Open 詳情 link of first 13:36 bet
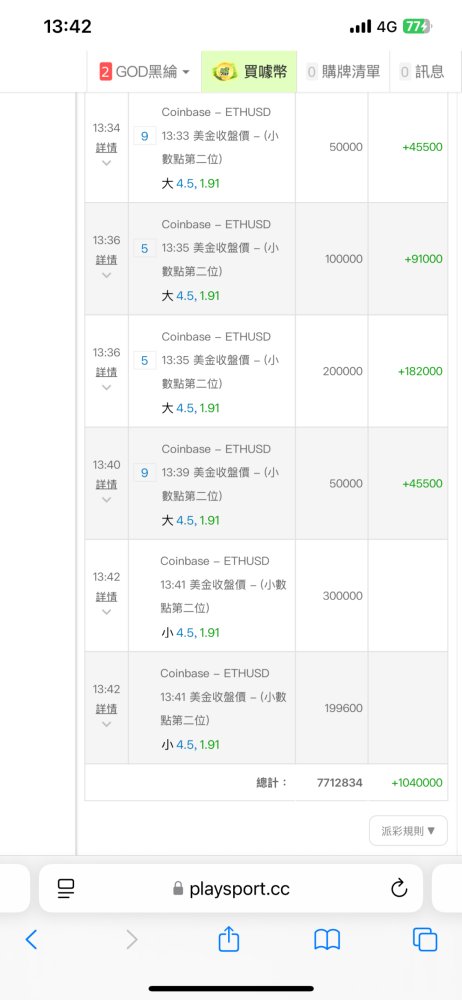Viewport: 462px width, 1000px height. pyautogui.click(x=107, y=260)
